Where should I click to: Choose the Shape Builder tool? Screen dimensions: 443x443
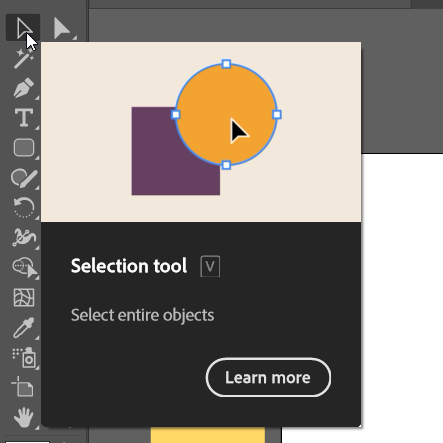[x=24, y=267]
